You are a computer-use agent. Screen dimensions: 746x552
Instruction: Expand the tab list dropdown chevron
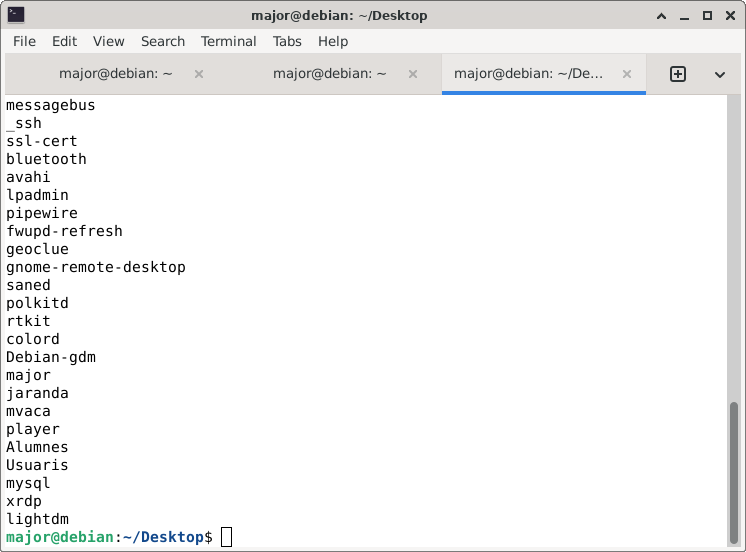[x=719, y=74]
